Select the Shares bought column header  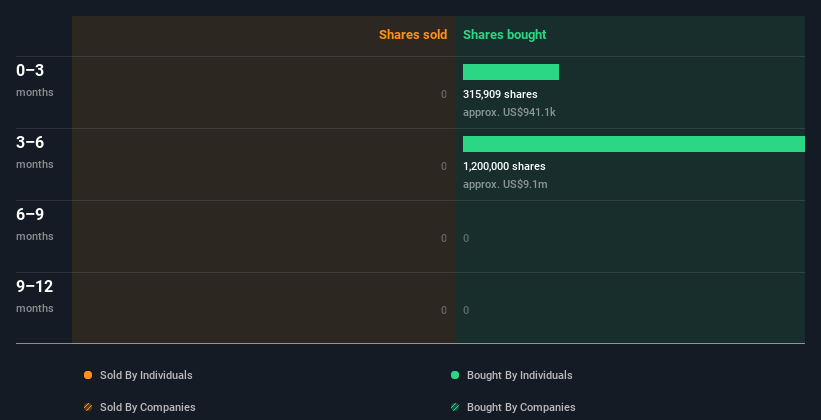click(504, 35)
